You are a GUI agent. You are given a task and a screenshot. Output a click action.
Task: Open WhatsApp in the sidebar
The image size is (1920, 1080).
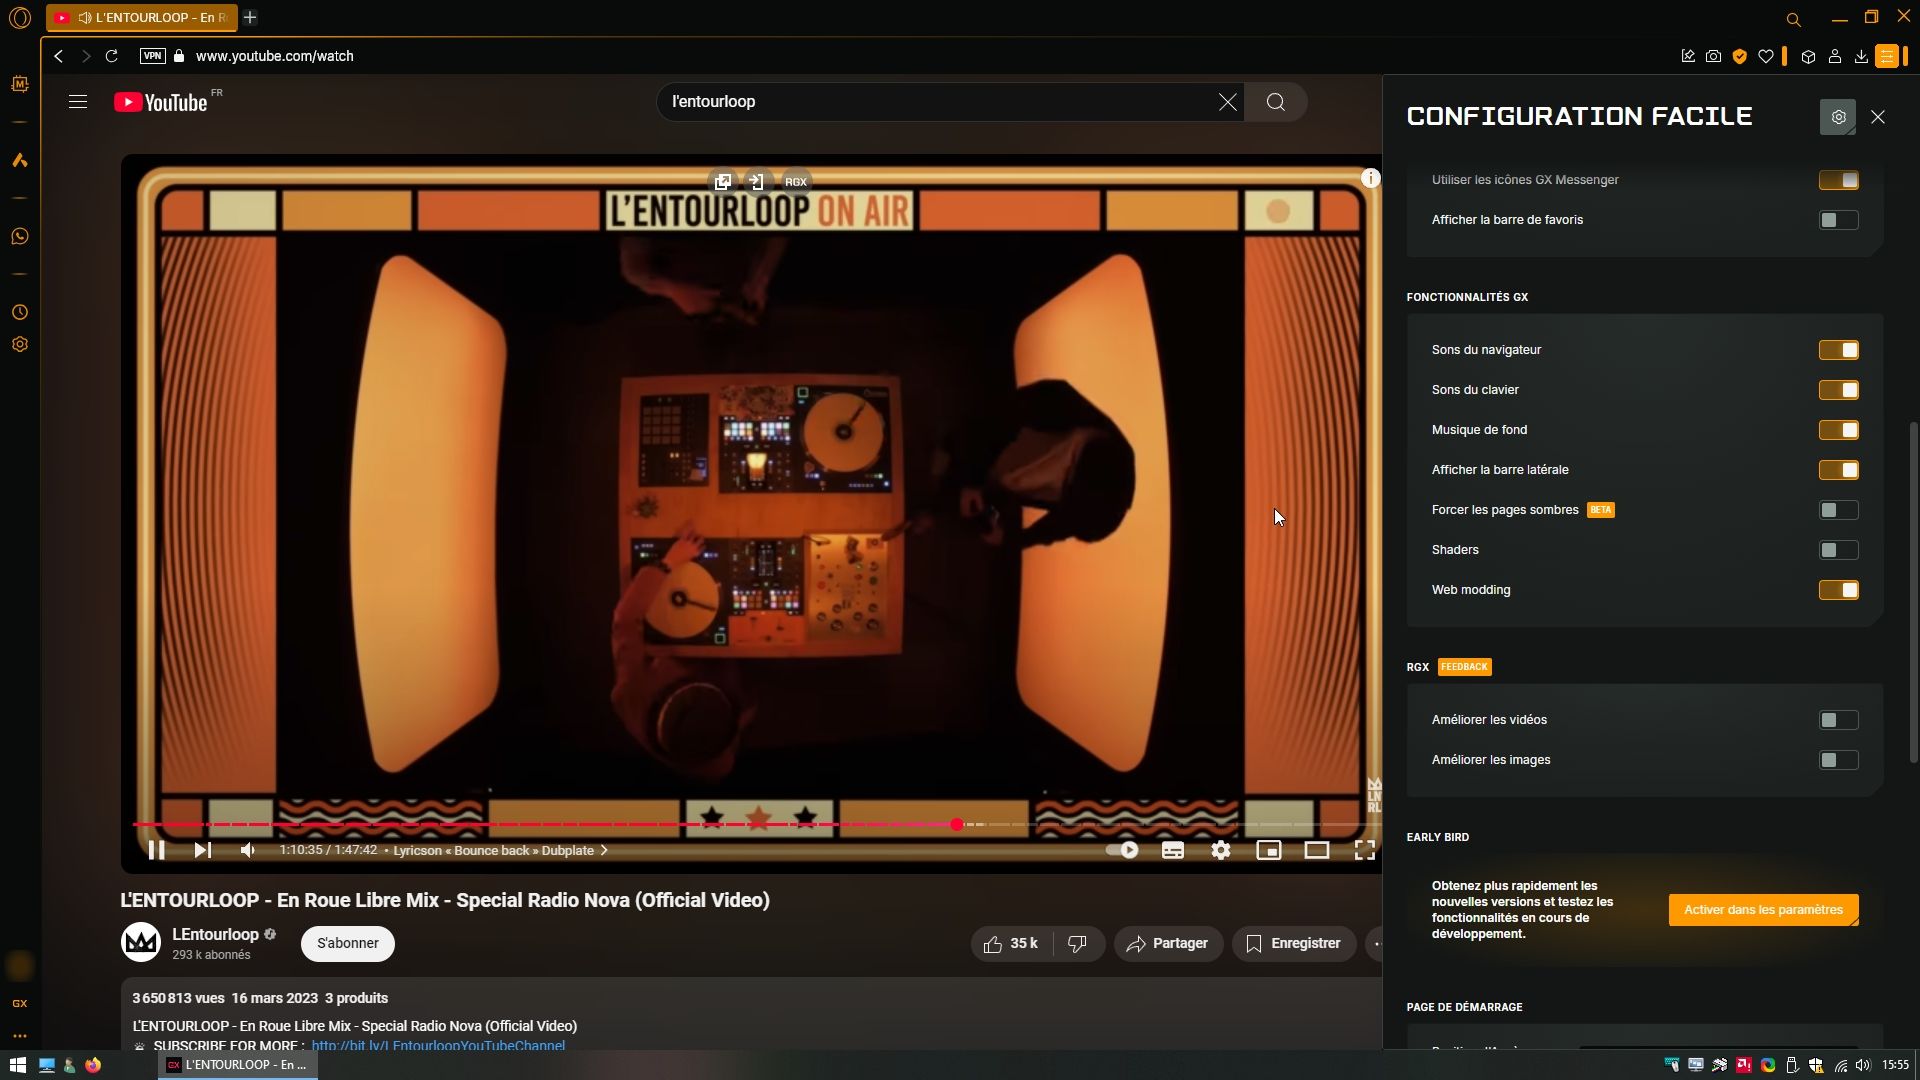pos(20,236)
